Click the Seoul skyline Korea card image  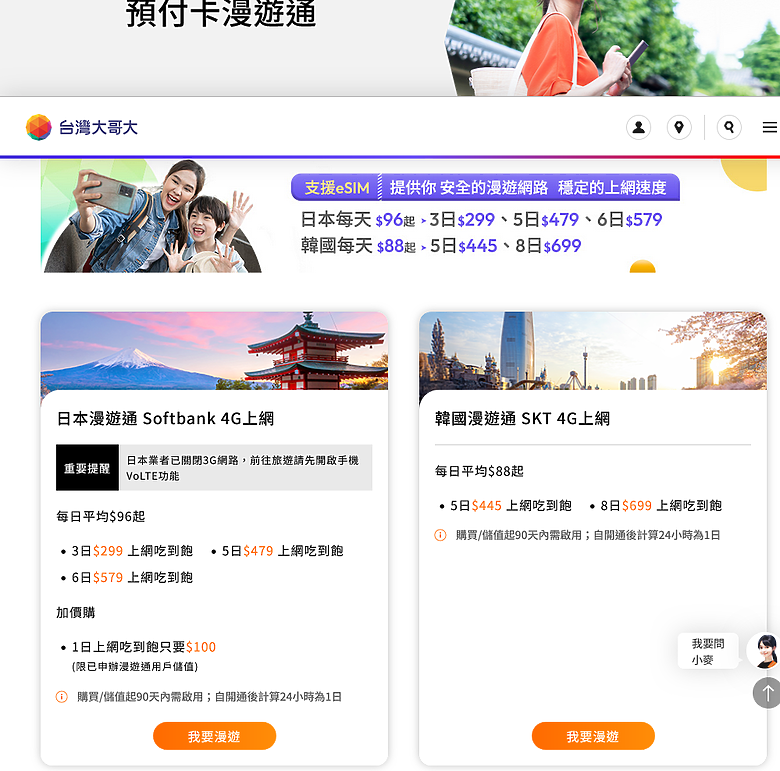pyautogui.click(x=593, y=351)
